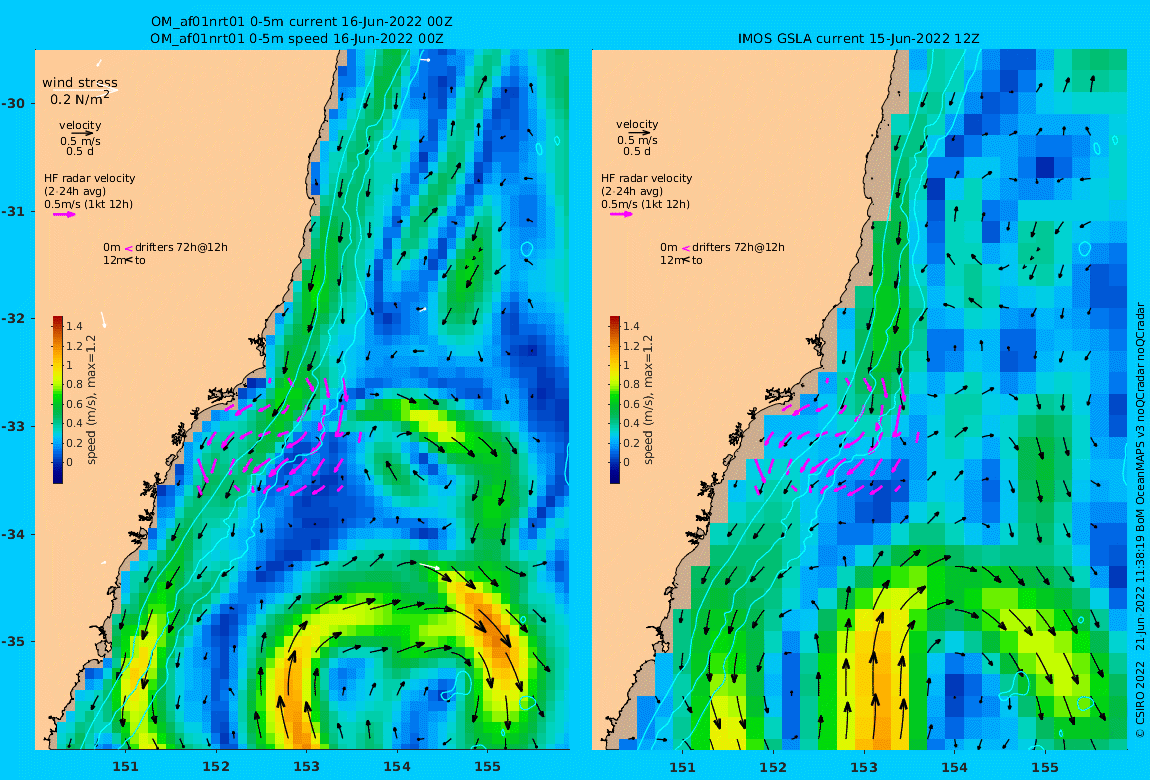Viewport: 1150px width, 780px height.
Task: Select title 'OM_af01nrt01 0-5m speed 16-Jun-2022 00Z'
Action: point(296,38)
